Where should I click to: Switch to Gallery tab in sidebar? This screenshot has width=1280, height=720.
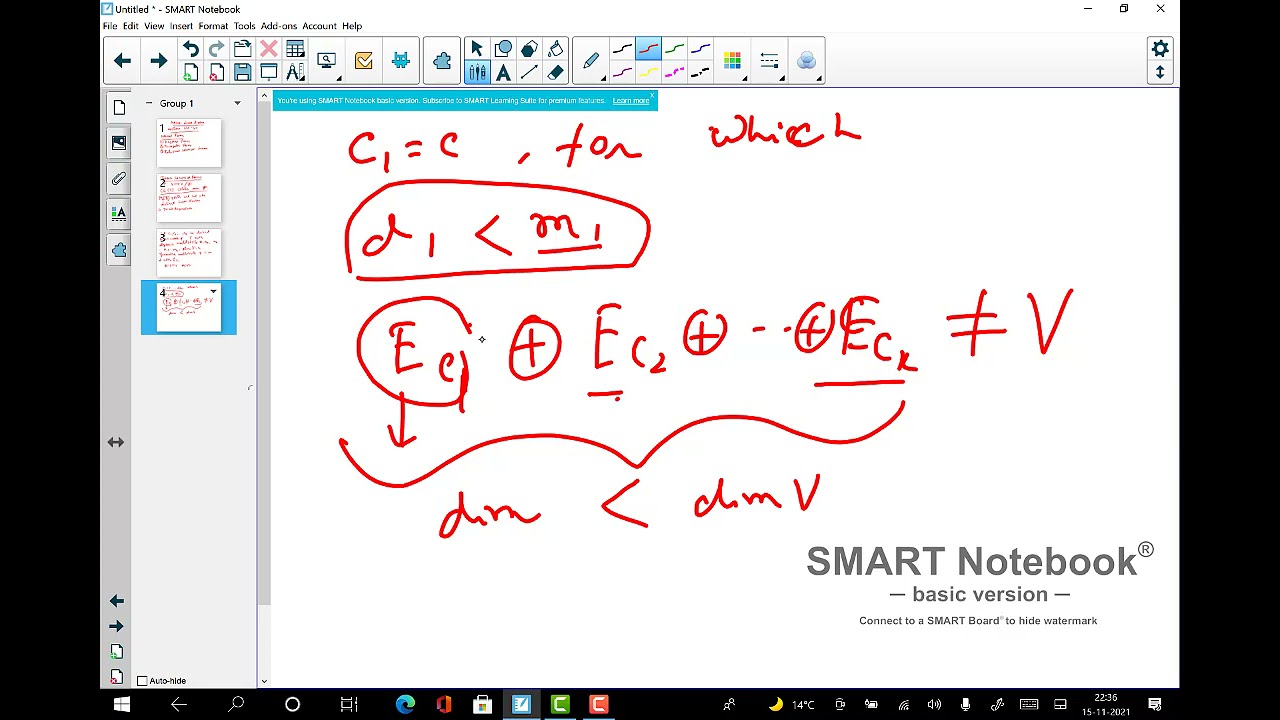click(119, 143)
